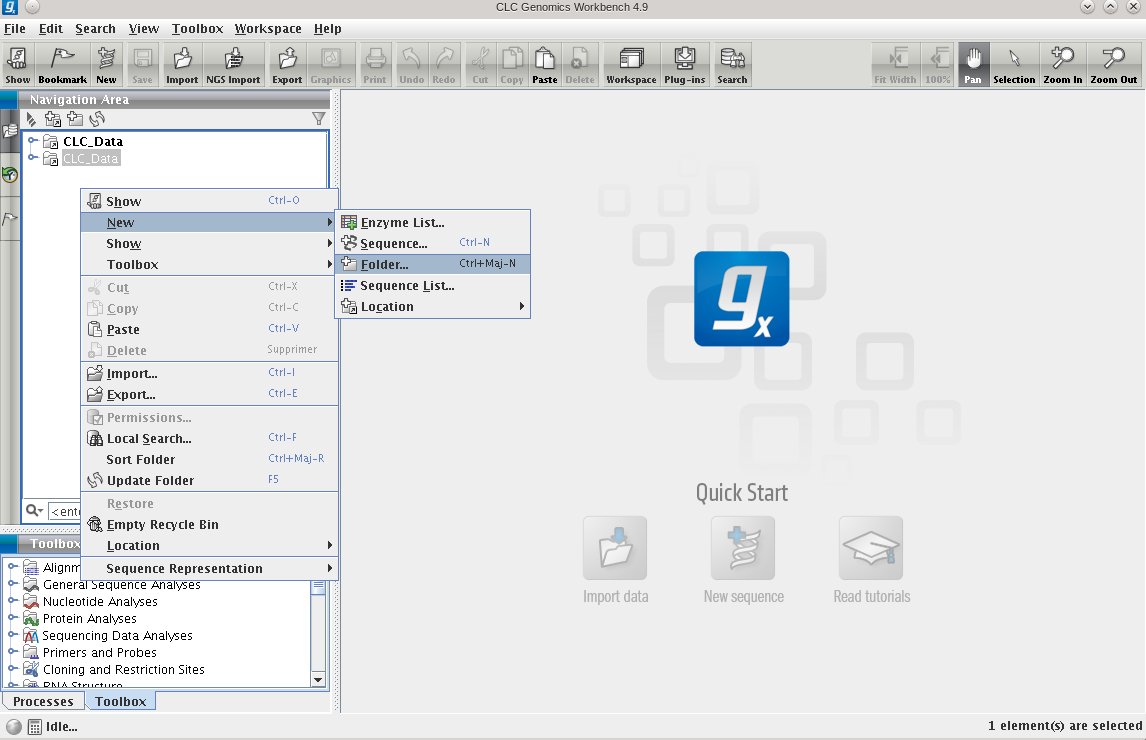
Task: Select Import... in the context menu
Action: pyautogui.click(x=209, y=373)
